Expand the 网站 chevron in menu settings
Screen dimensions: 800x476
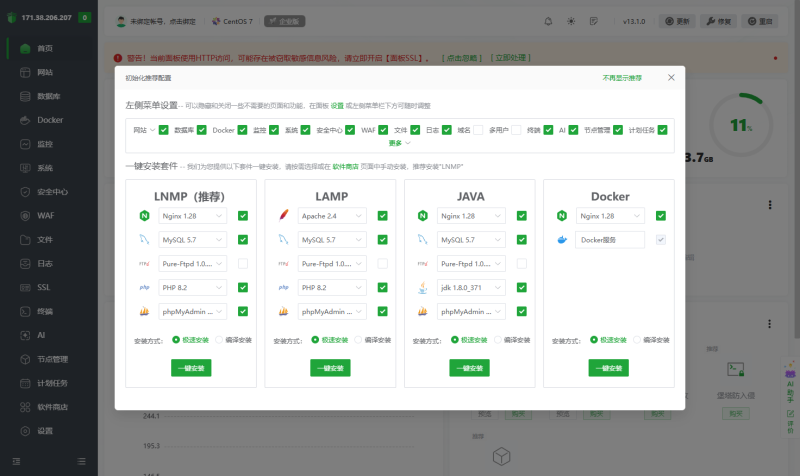click(x=152, y=130)
